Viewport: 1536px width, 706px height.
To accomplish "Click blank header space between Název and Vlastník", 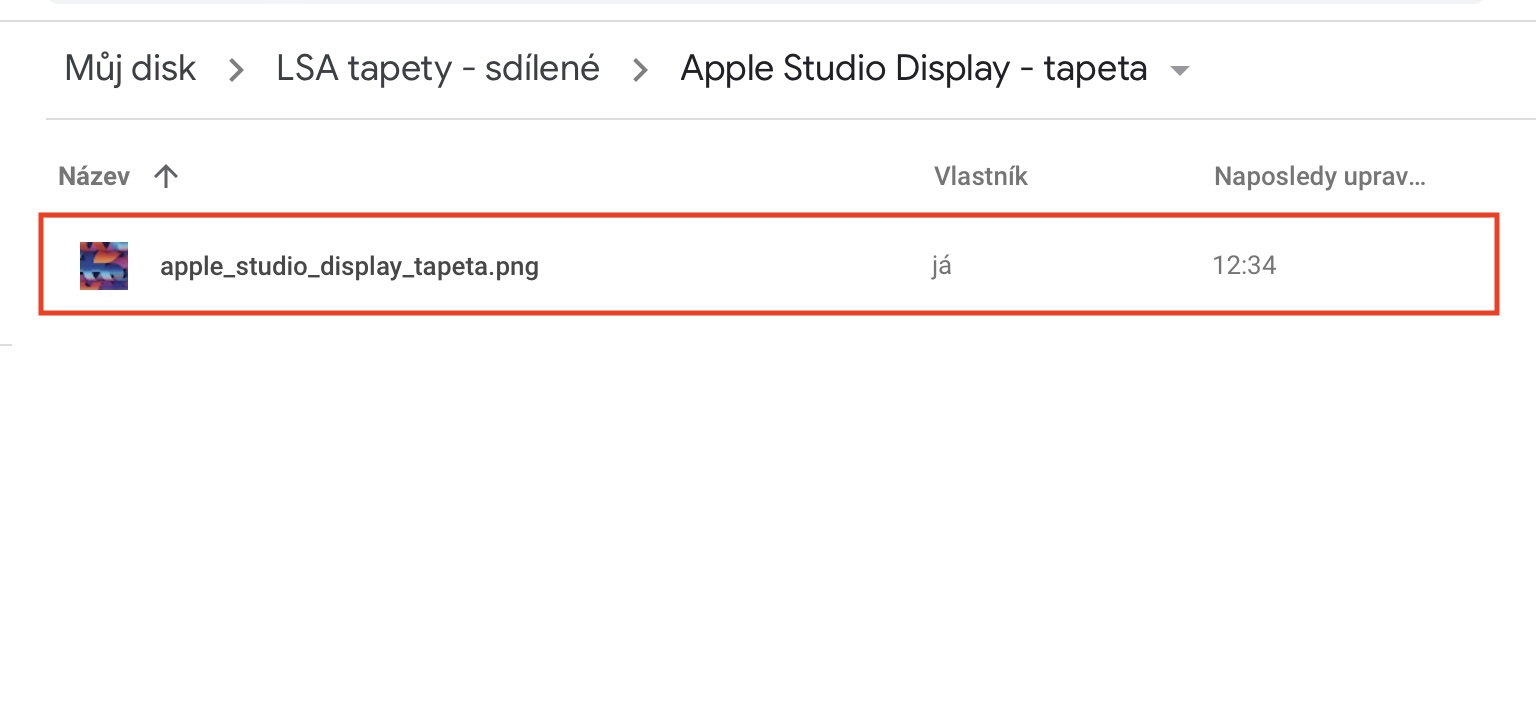I will pos(550,177).
